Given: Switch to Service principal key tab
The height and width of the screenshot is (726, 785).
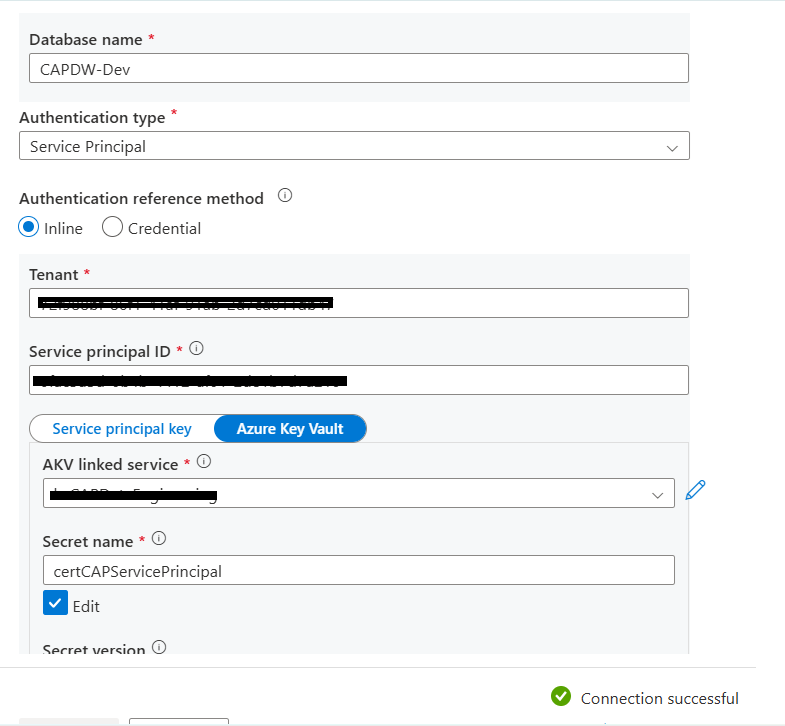Looking at the screenshot, I should (122, 429).
